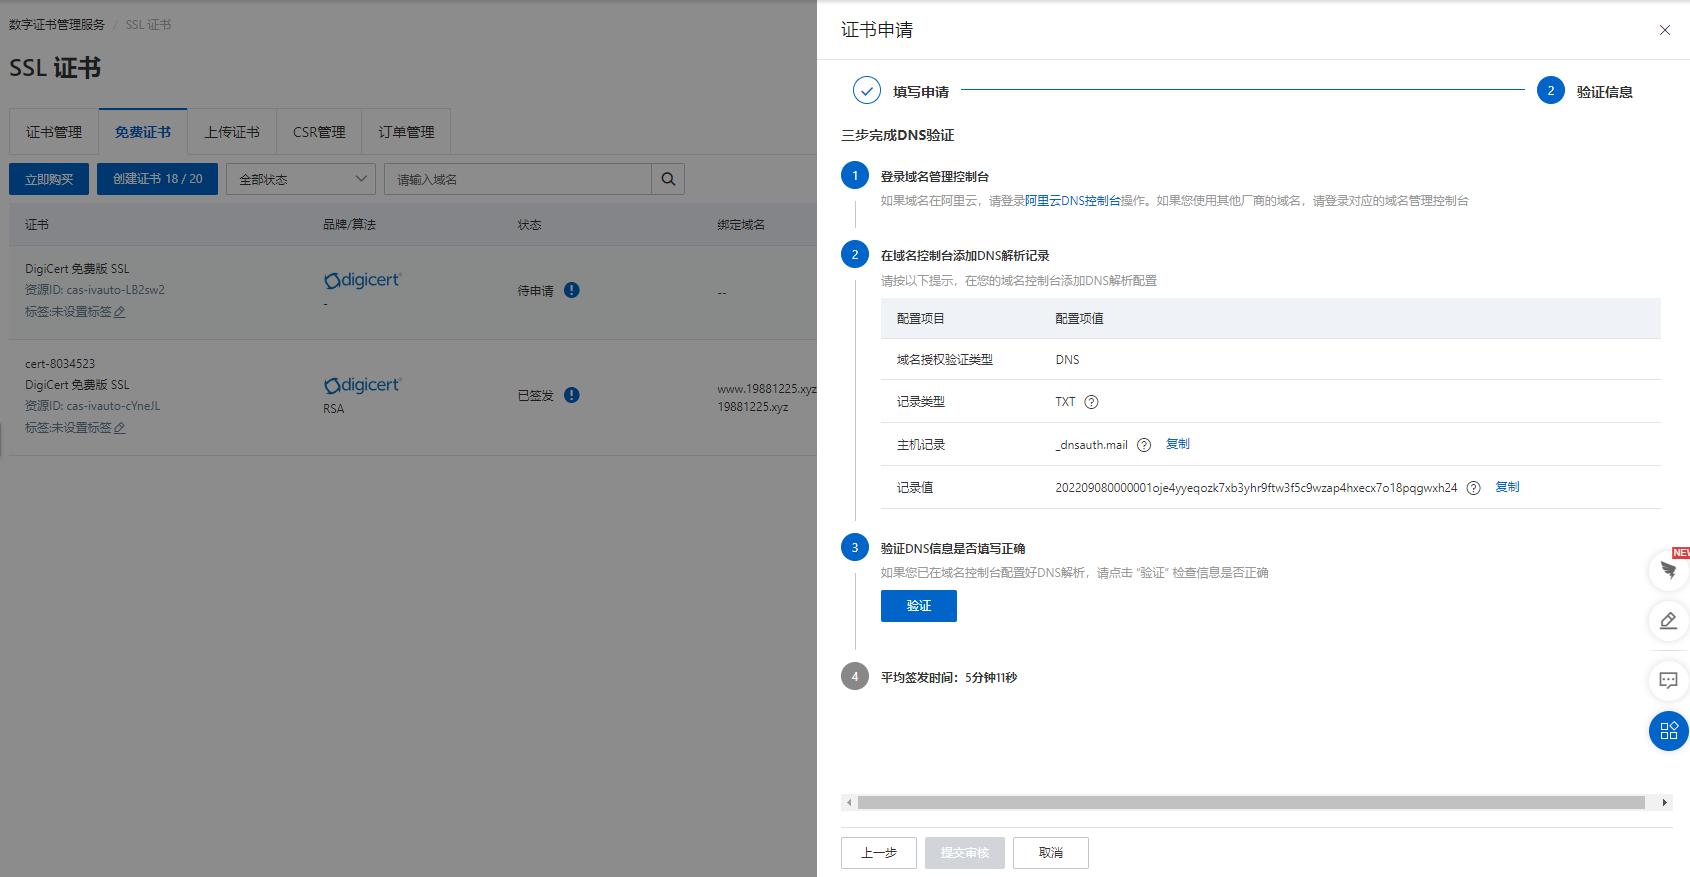Close the 证书申请 panel

click(1665, 30)
